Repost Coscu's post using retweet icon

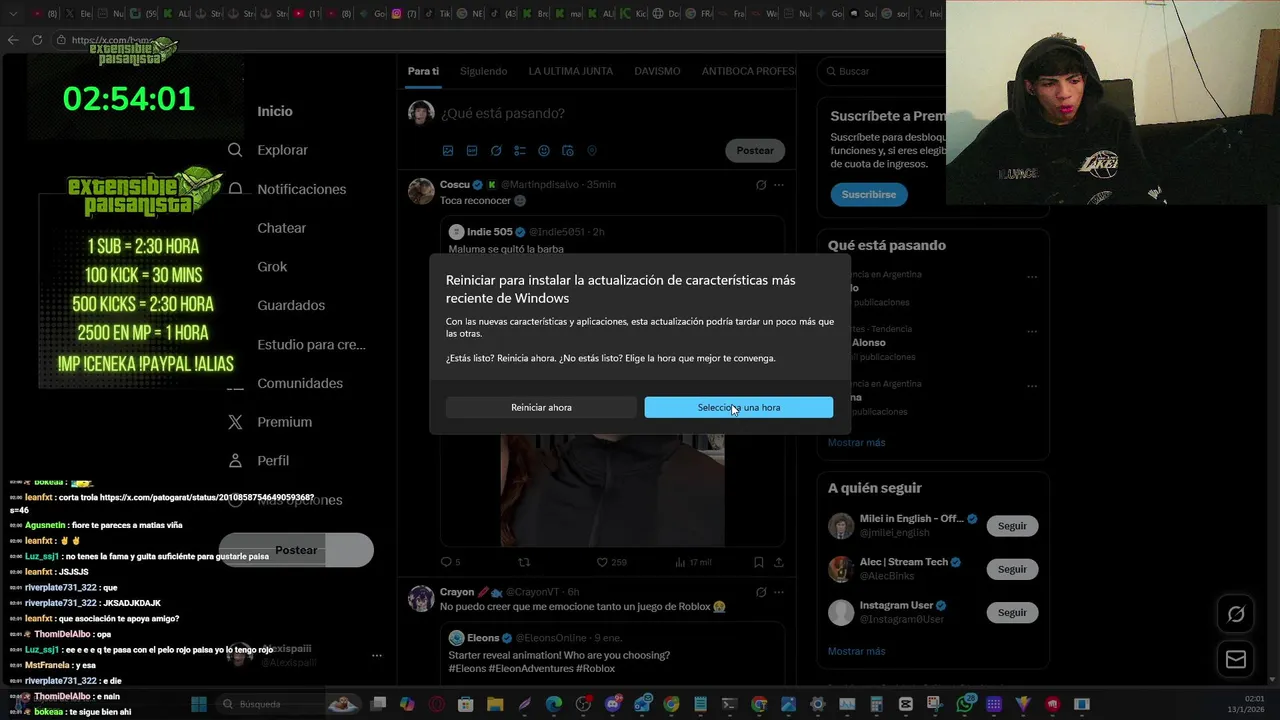click(x=523, y=562)
